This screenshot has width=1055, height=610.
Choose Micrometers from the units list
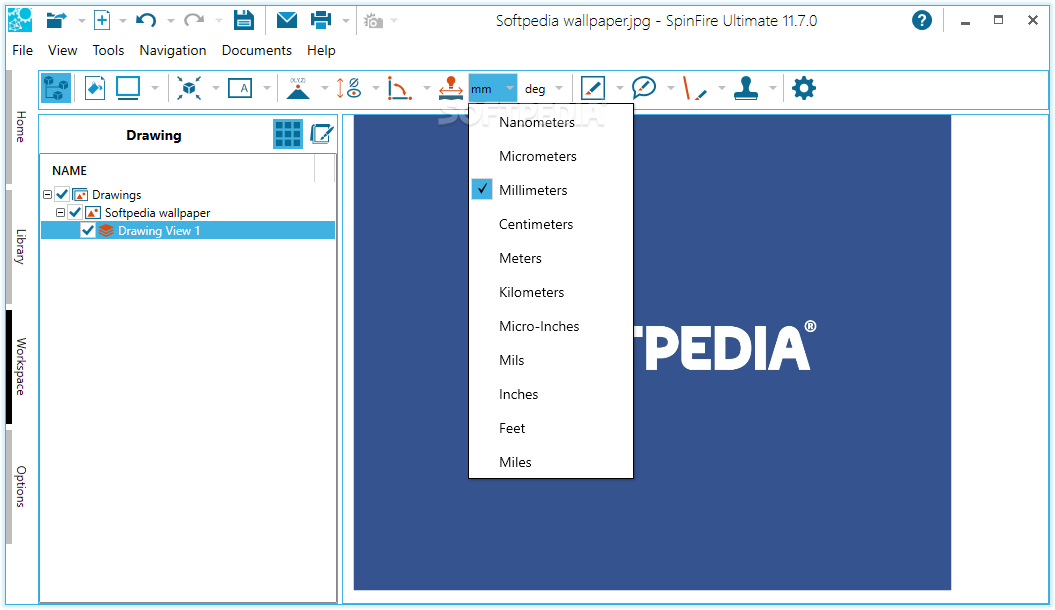point(551,156)
